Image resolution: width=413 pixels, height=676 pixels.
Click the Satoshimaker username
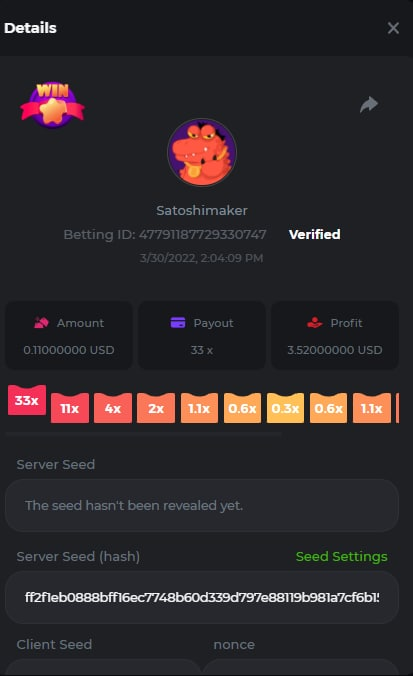coord(202,210)
